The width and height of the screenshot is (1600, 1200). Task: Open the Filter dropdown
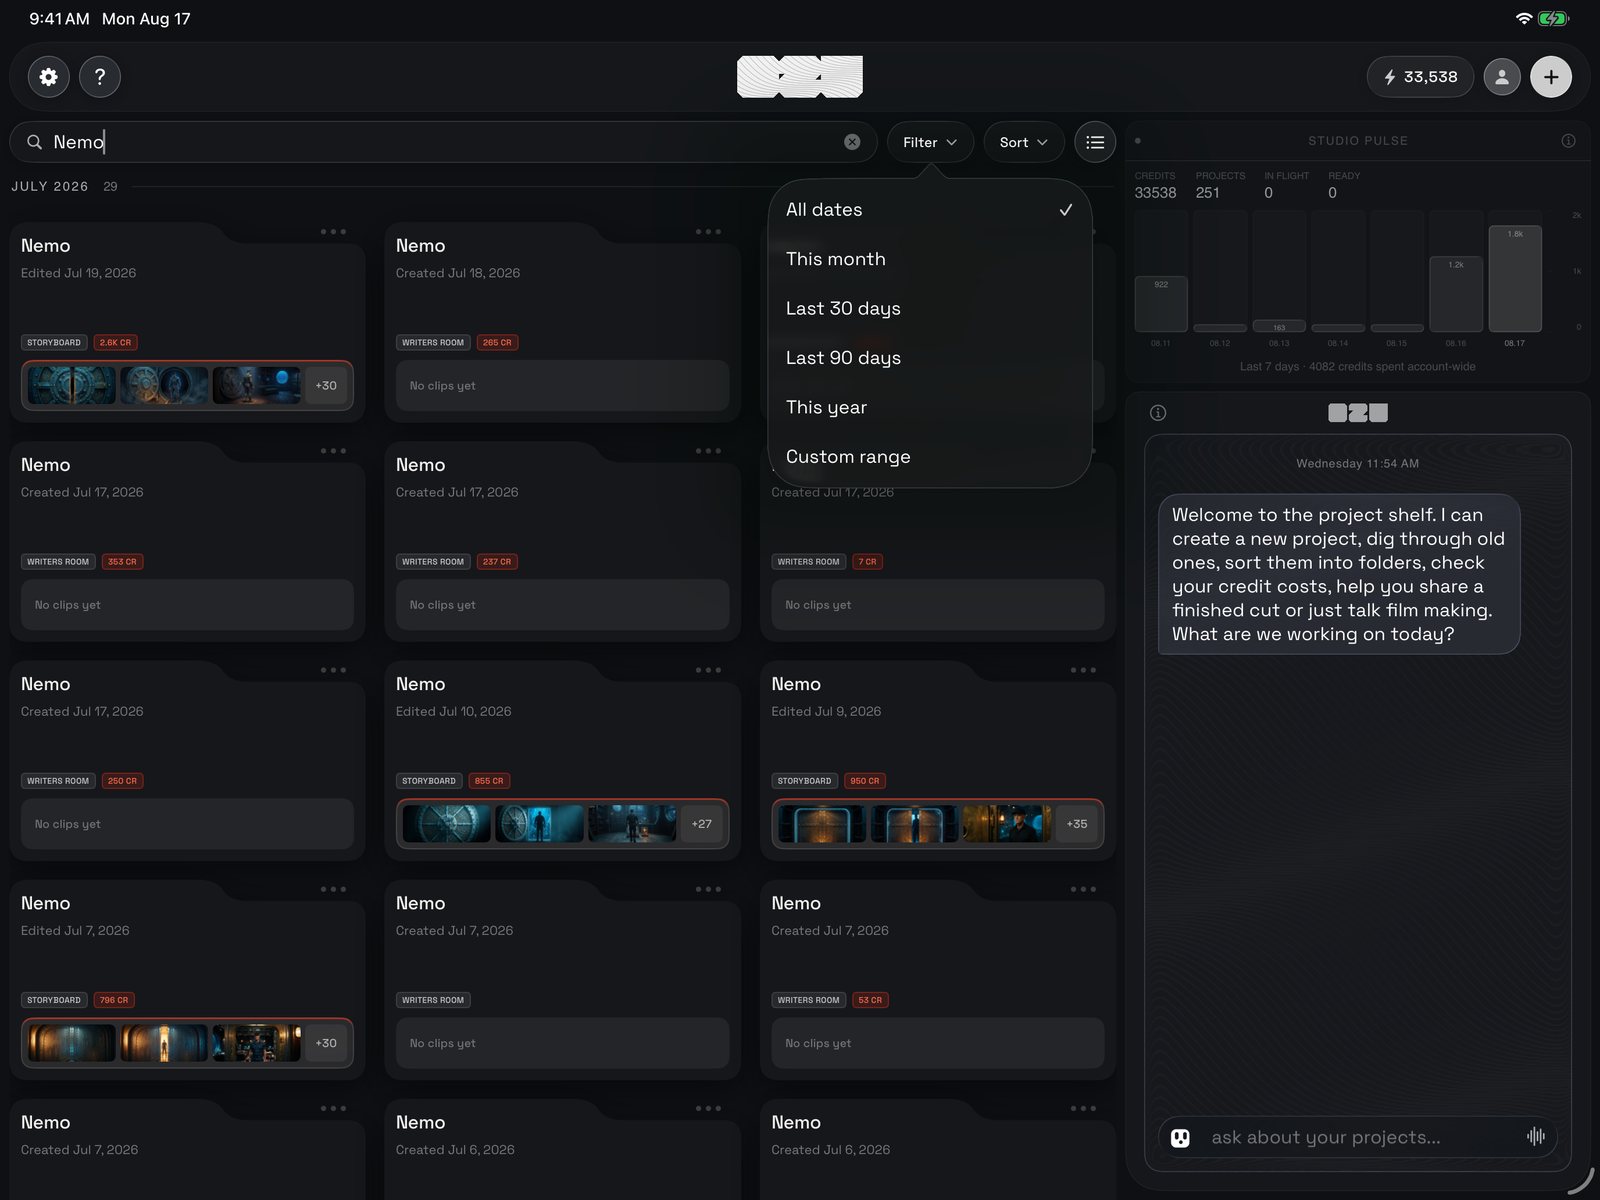pos(930,142)
